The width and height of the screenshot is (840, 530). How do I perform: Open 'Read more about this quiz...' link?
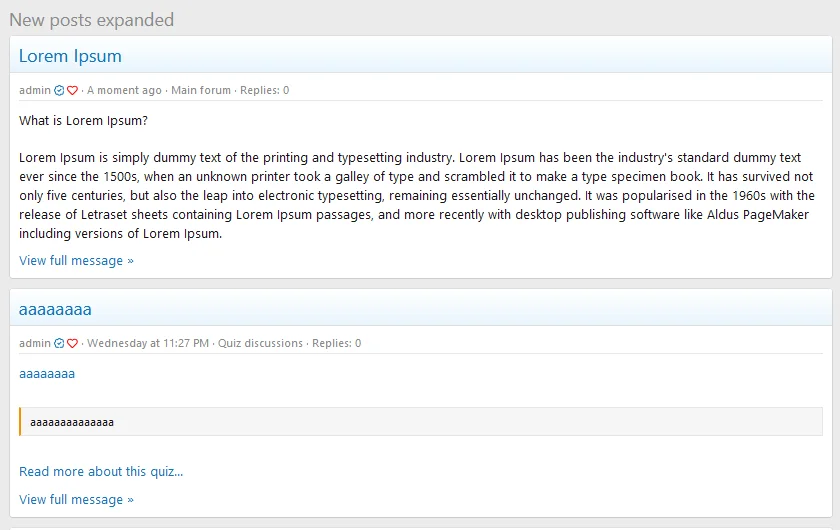(x=101, y=472)
